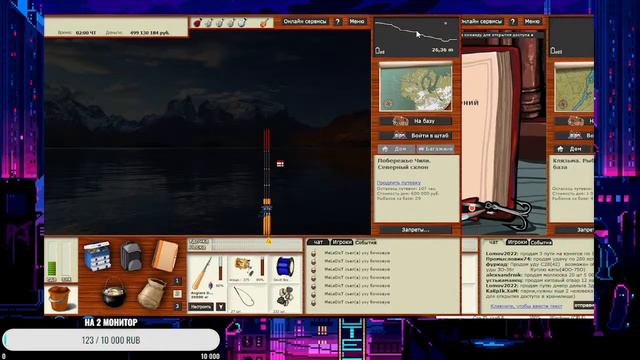Click the donation goal 123 / 10 000 RUB bar
The width and height of the screenshot is (640, 360).
[x=111, y=340]
